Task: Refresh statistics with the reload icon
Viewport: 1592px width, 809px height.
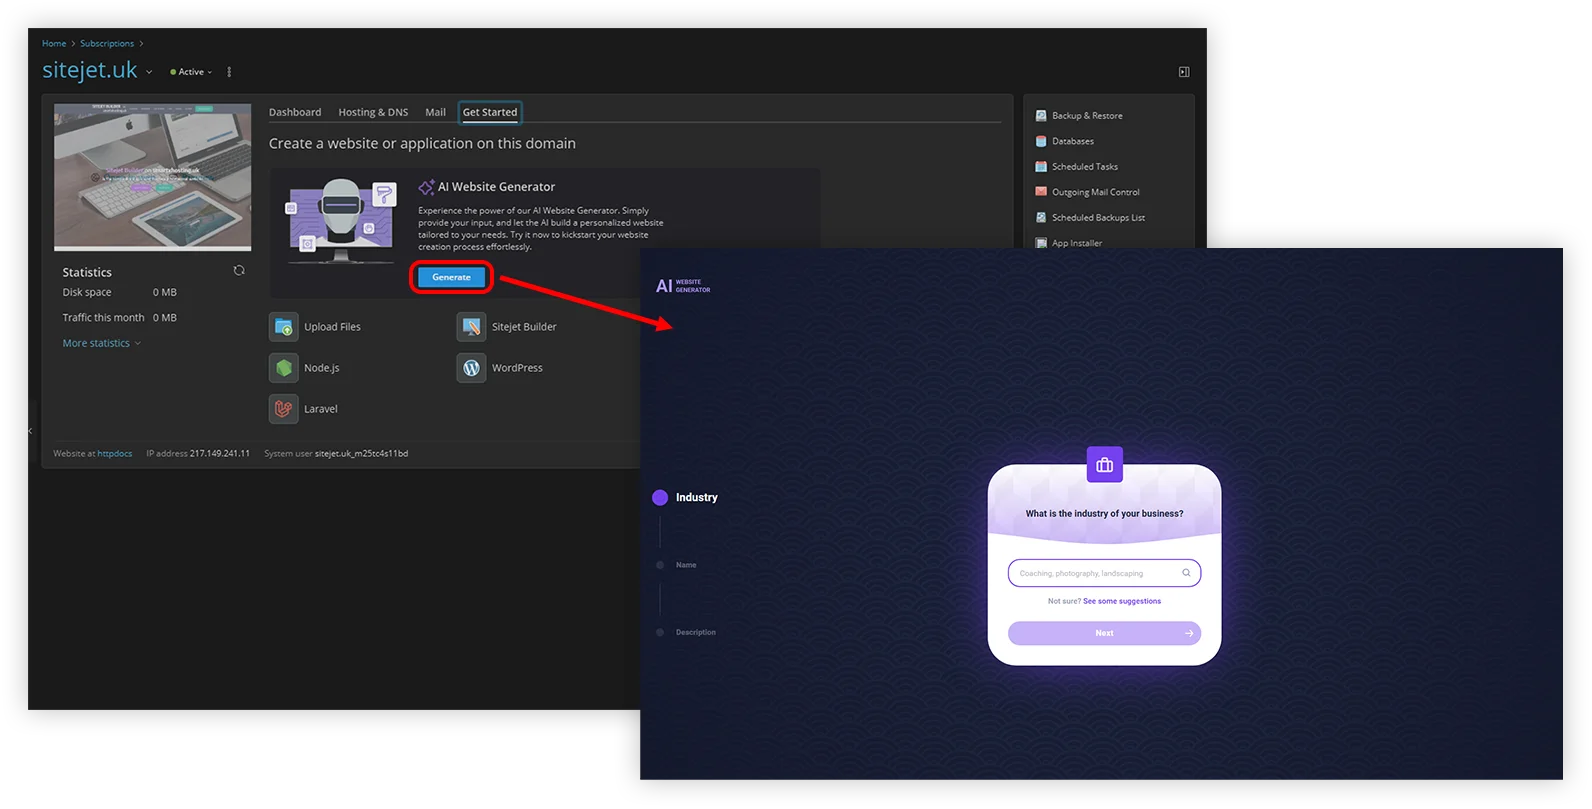Action: point(239,271)
